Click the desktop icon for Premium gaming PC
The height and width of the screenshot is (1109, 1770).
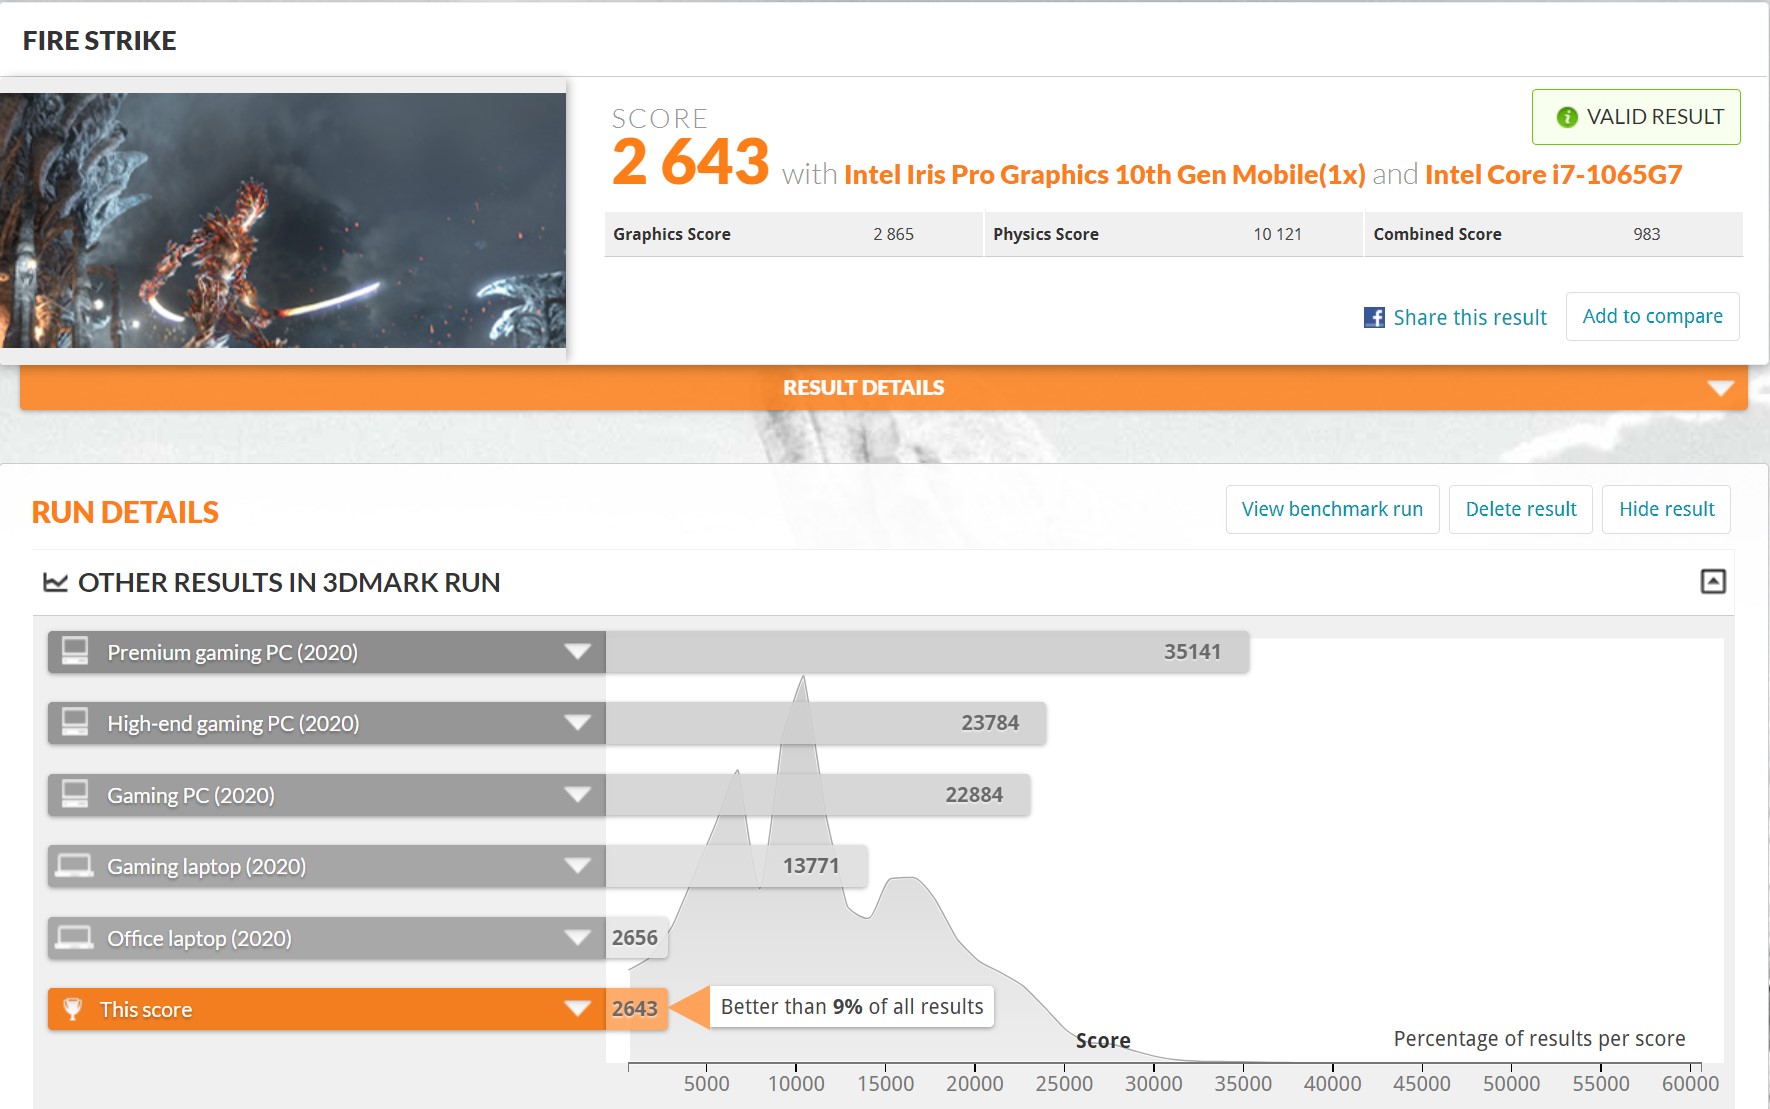[75, 651]
